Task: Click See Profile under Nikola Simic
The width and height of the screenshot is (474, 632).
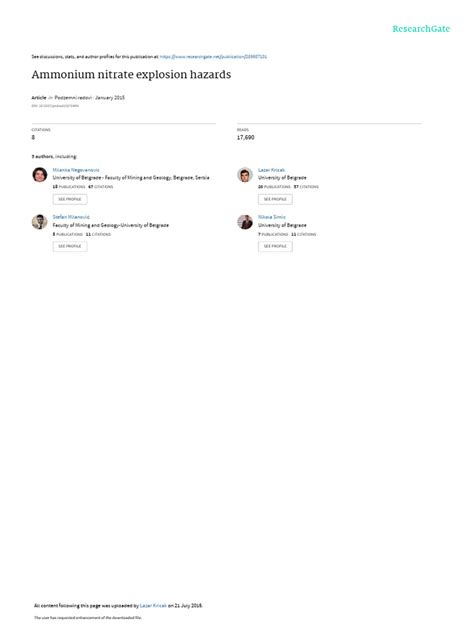Action: click(275, 246)
